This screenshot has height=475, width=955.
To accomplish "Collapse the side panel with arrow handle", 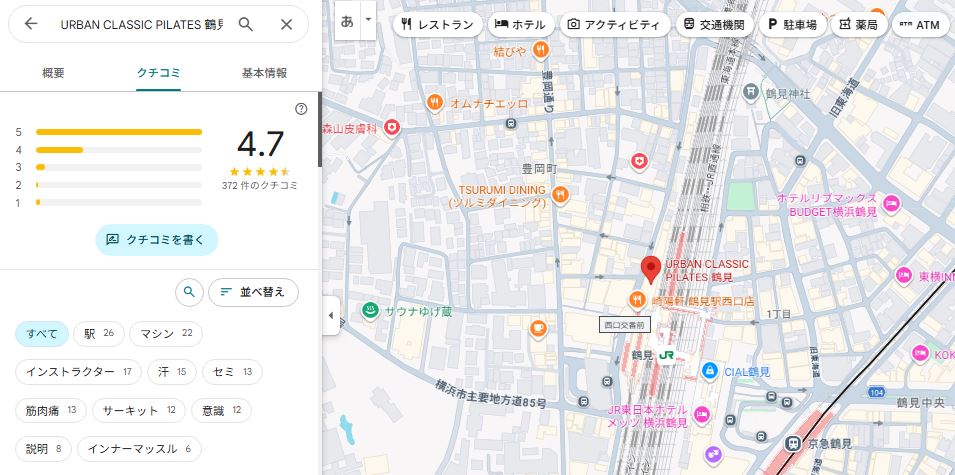I will pos(330,316).
